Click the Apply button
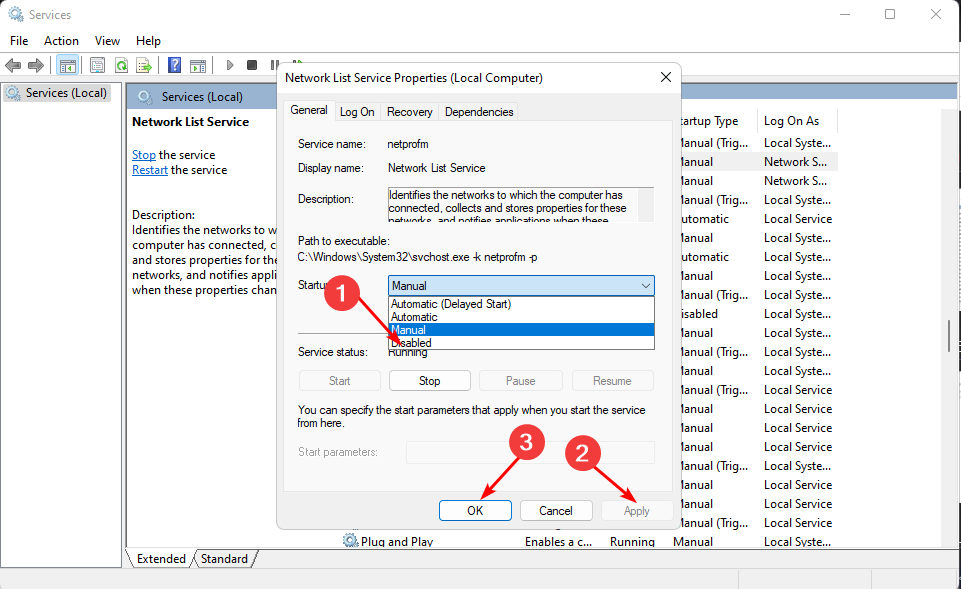 (637, 511)
